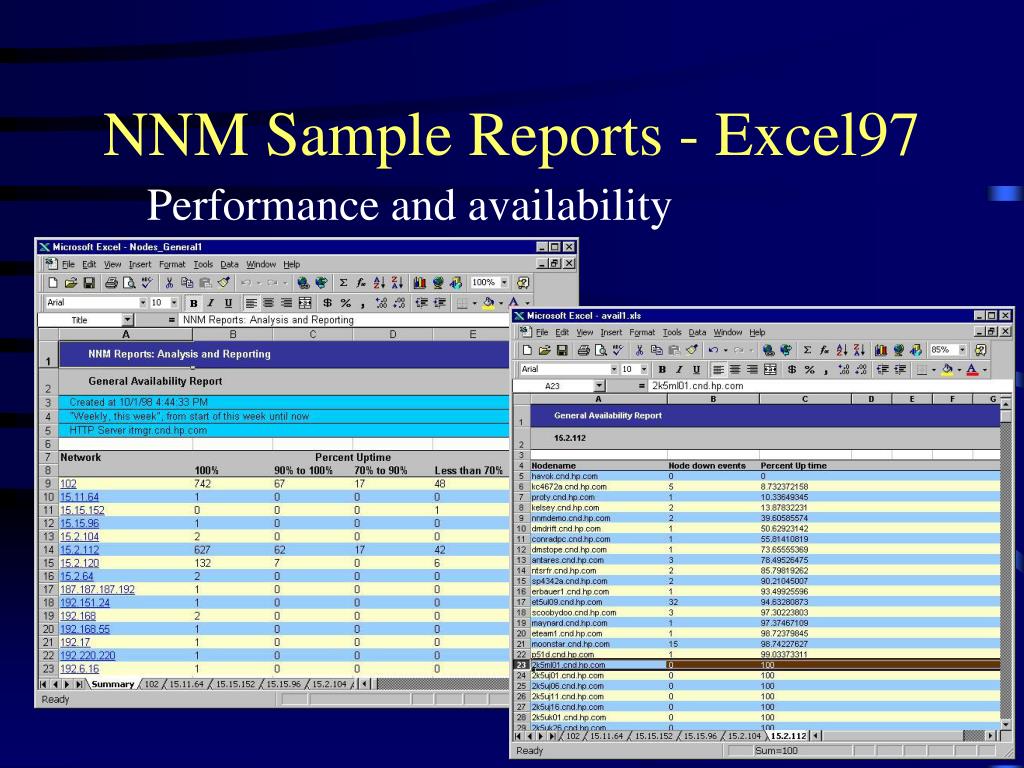1024x768 pixels.
Task: Toggle Underline in Nodes_General1 window
Action: (x=228, y=303)
